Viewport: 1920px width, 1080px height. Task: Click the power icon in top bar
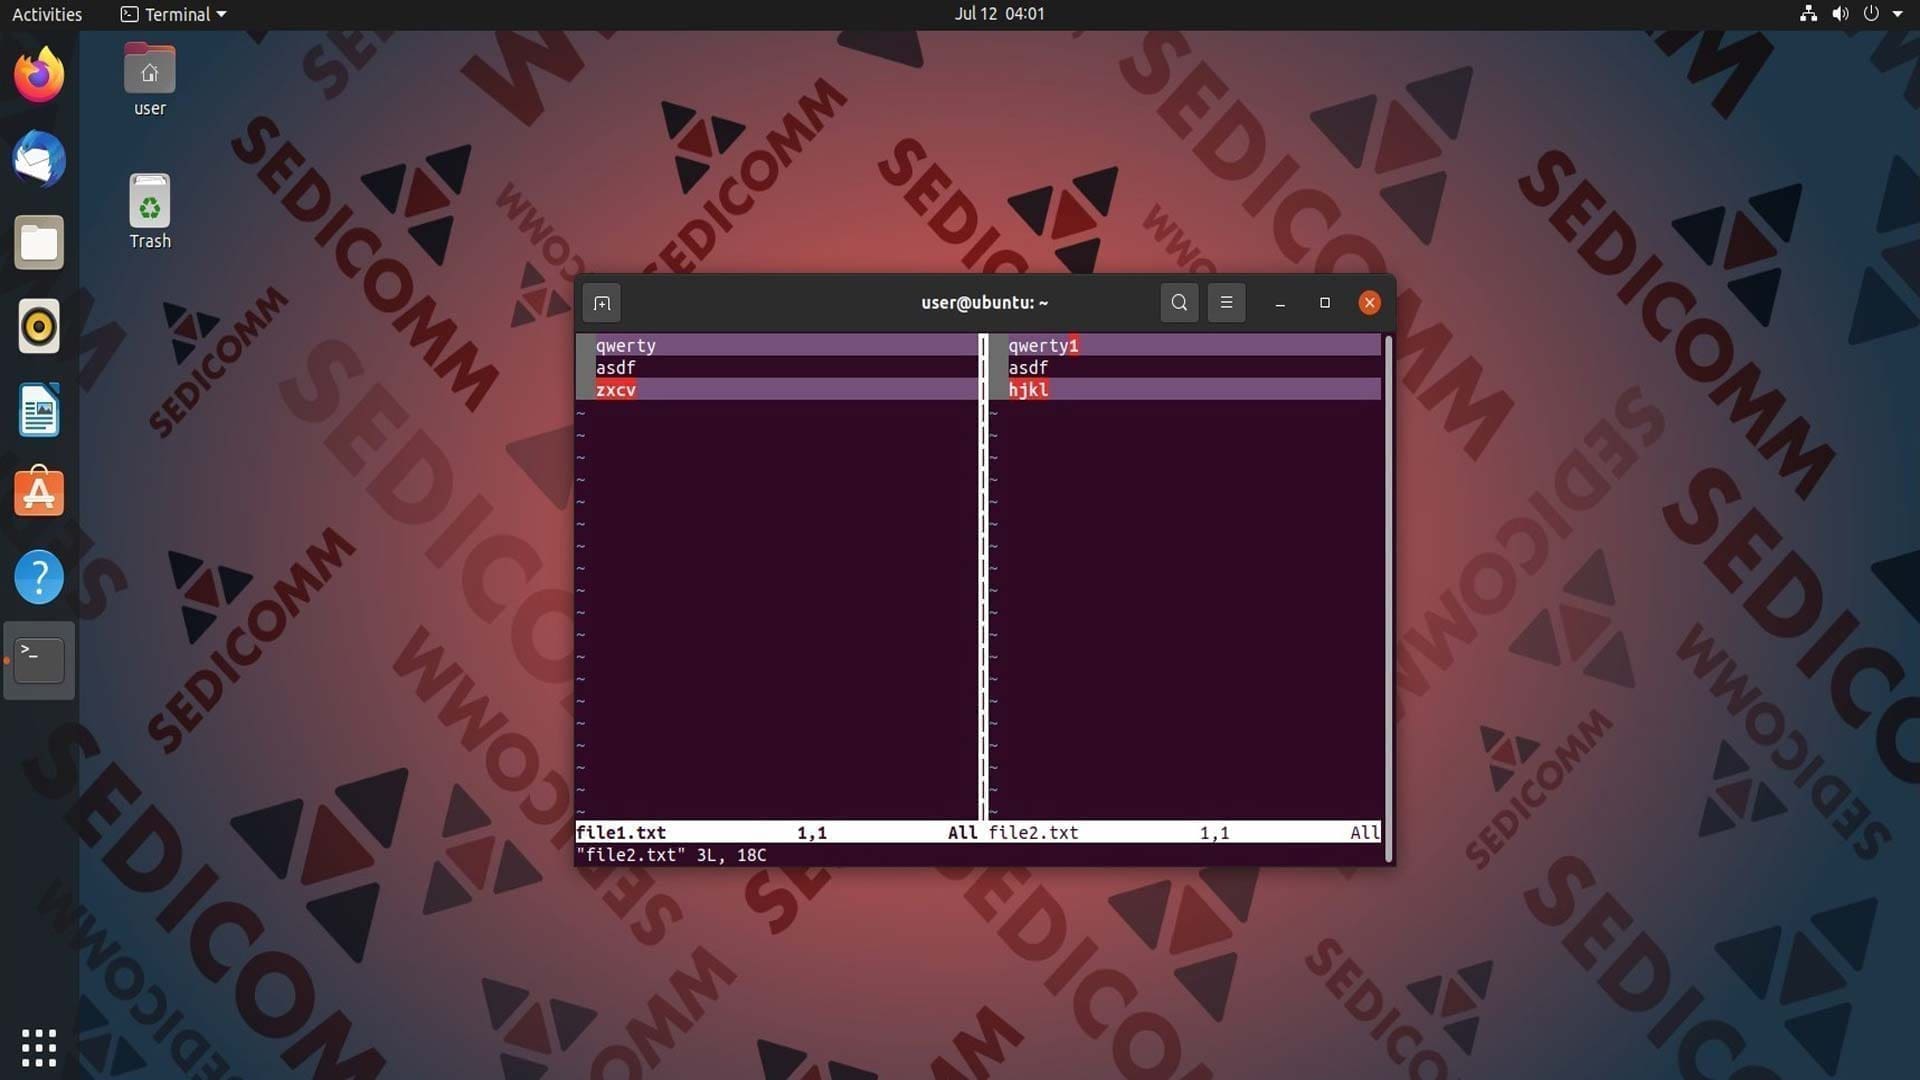(x=1871, y=14)
